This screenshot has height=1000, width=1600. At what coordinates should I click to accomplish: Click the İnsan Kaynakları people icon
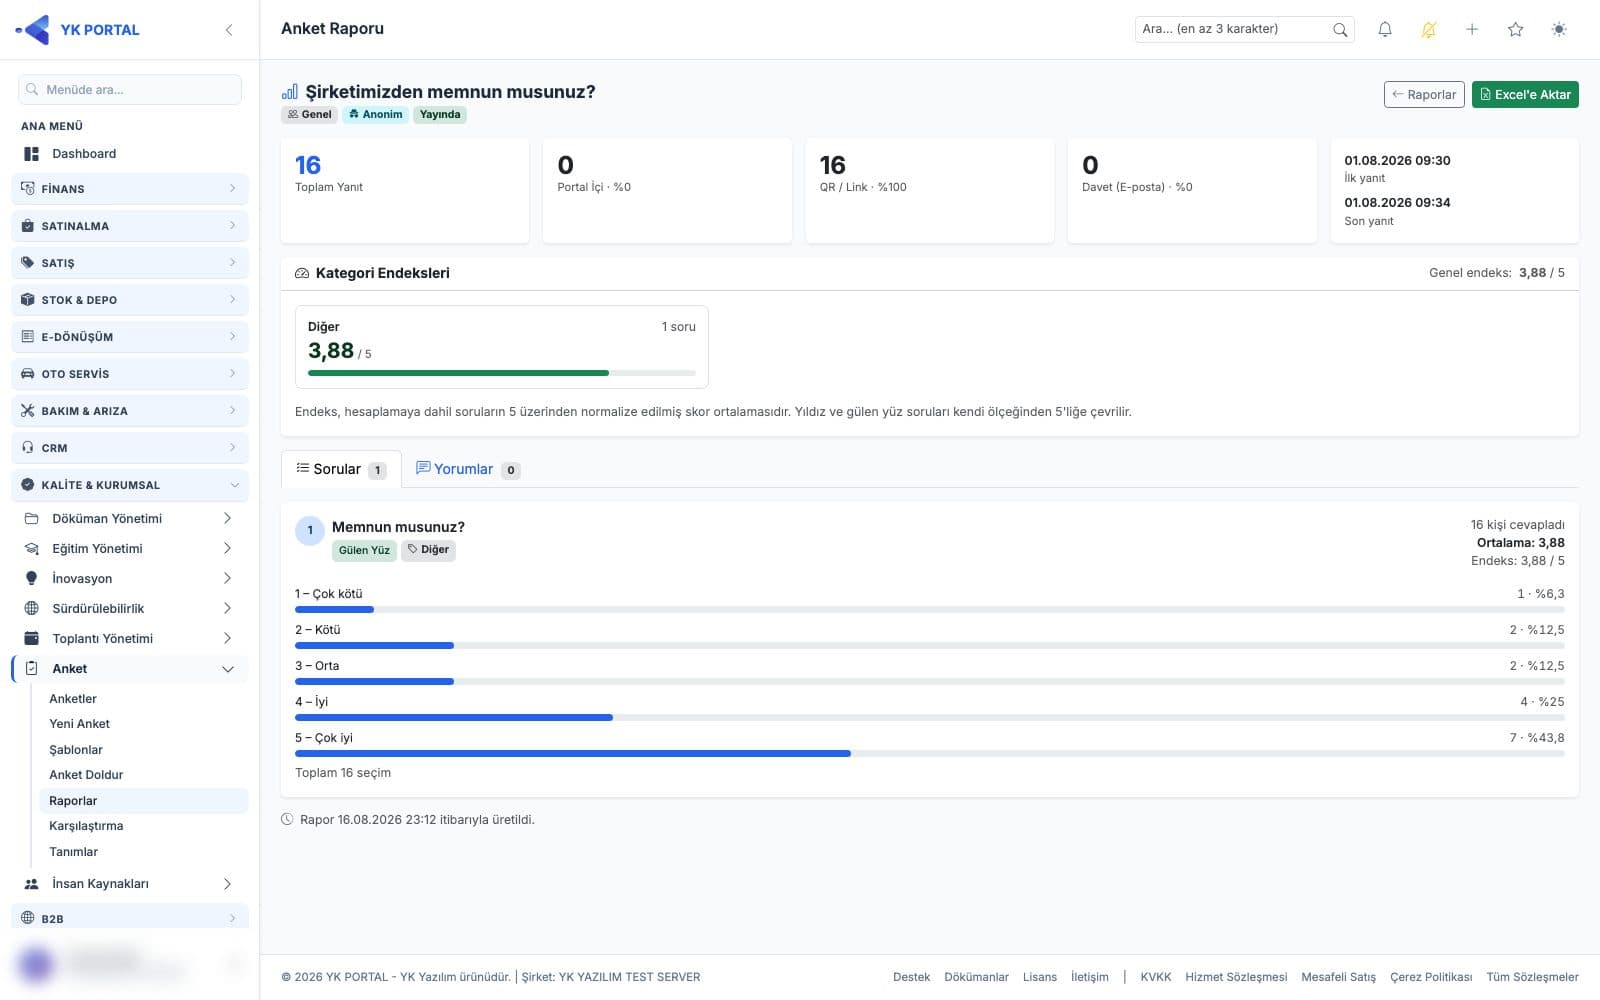31,884
